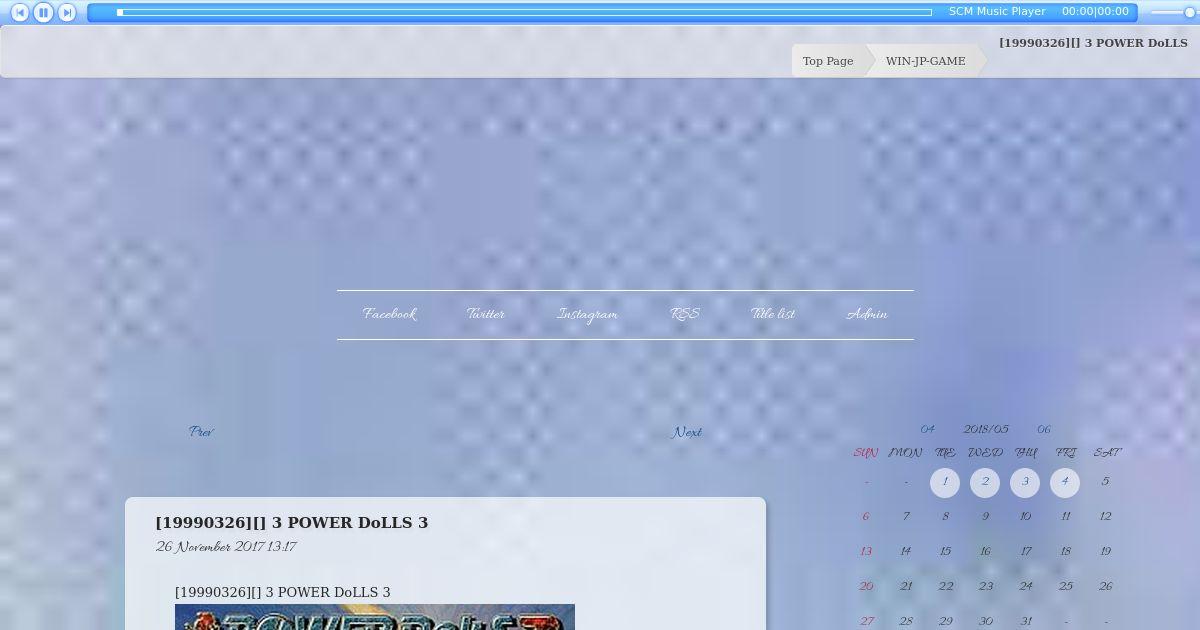Open the WIN-JP-GAME breadcrumb category
The height and width of the screenshot is (630, 1200).
coord(926,61)
